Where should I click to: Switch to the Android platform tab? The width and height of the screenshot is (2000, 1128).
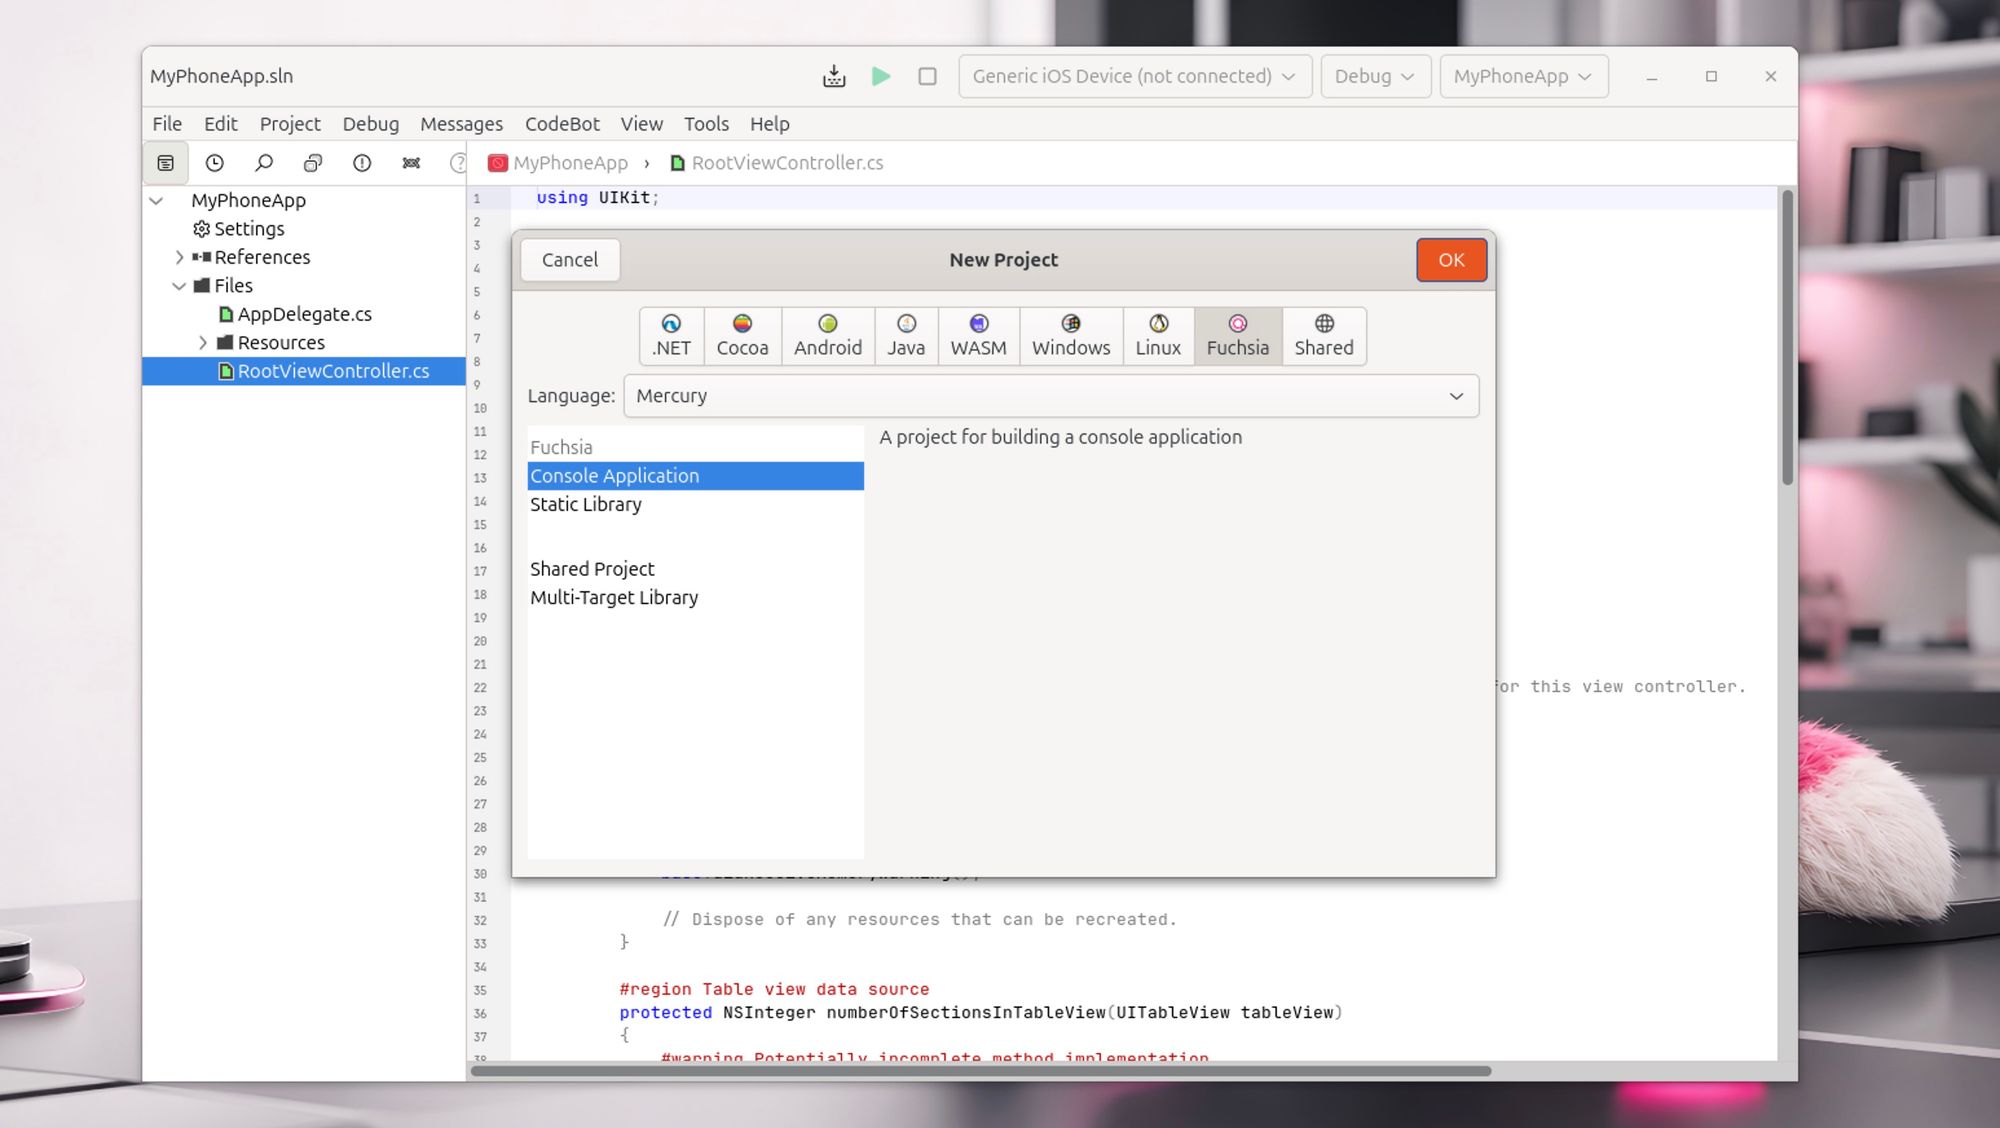tap(828, 336)
